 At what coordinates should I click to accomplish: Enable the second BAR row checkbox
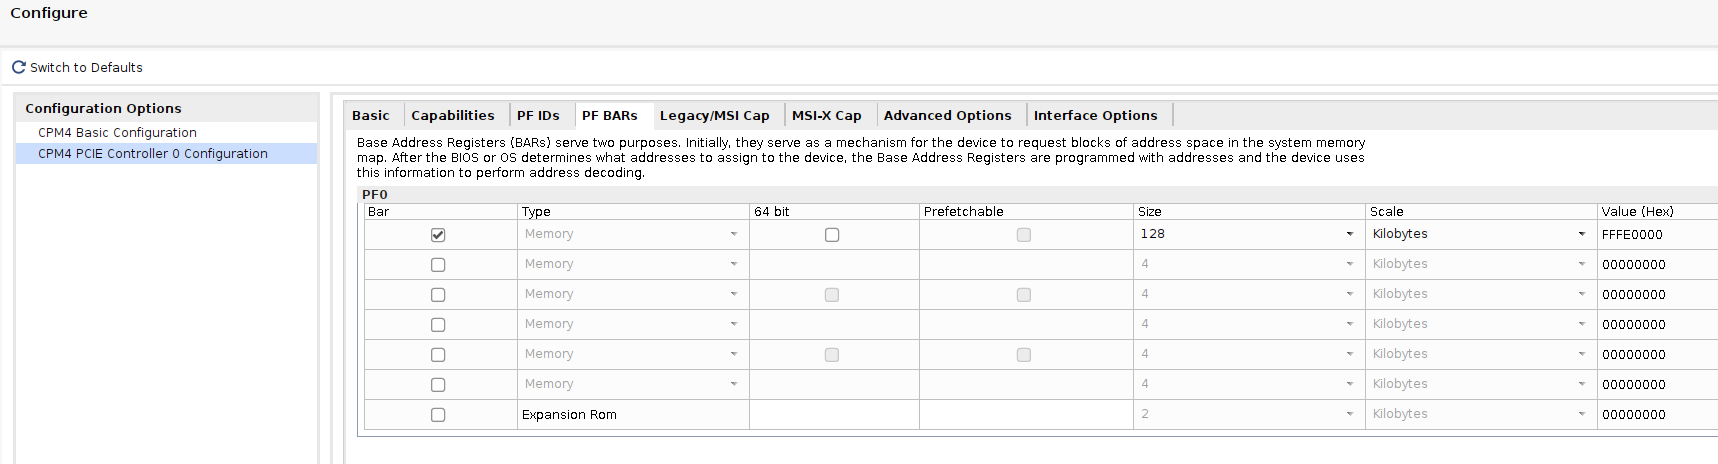click(438, 265)
